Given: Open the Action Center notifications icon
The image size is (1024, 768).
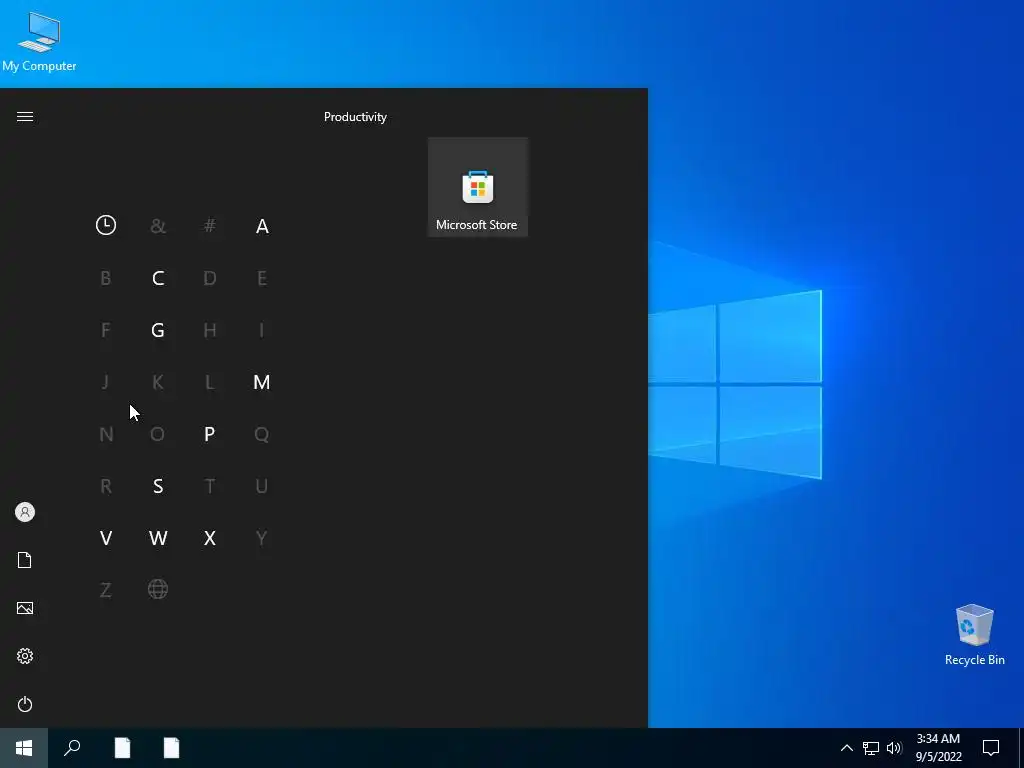Looking at the screenshot, I should pyautogui.click(x=991, y=748).
